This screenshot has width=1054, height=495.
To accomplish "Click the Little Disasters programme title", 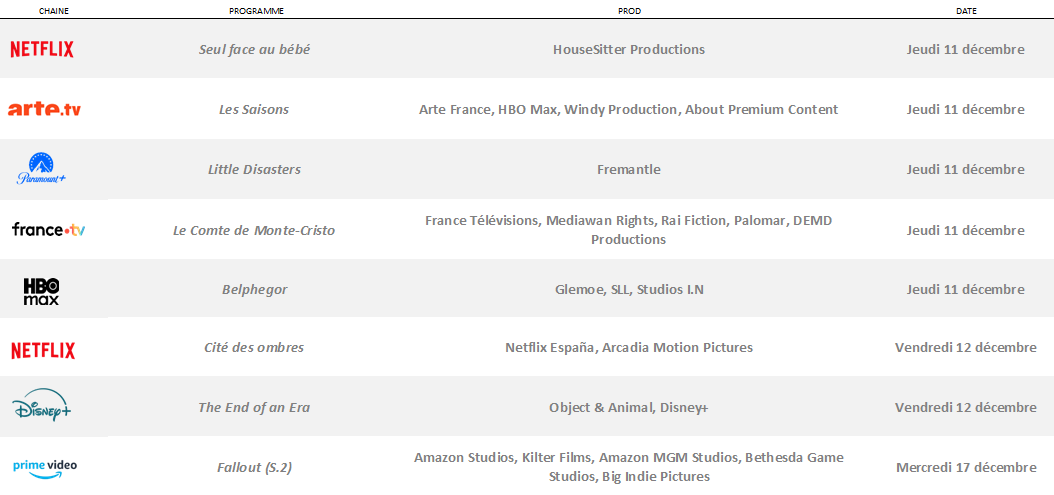I will 254,169.
